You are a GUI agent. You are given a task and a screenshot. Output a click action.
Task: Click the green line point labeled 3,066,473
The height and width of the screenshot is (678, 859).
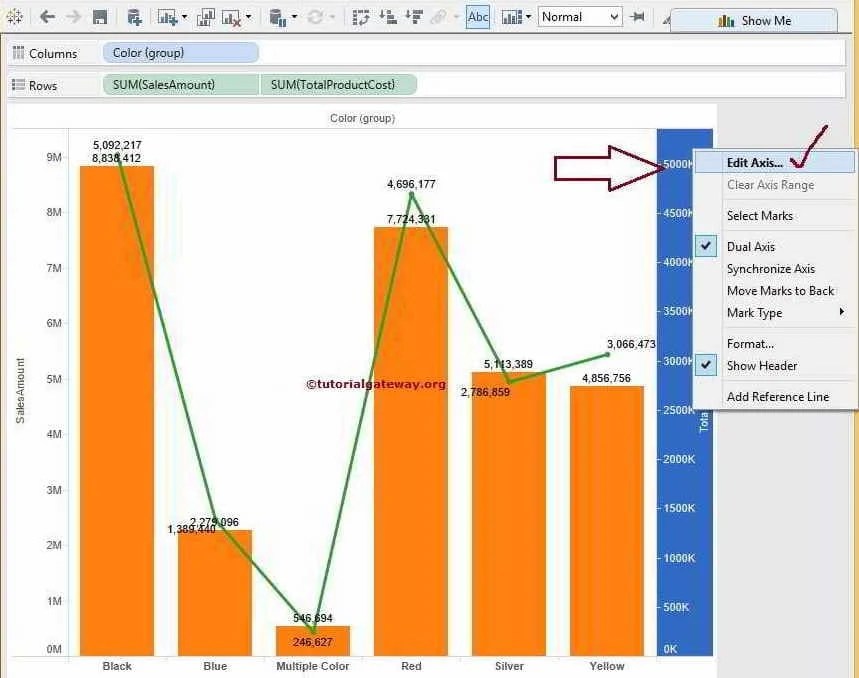click(x=607, y=354)
